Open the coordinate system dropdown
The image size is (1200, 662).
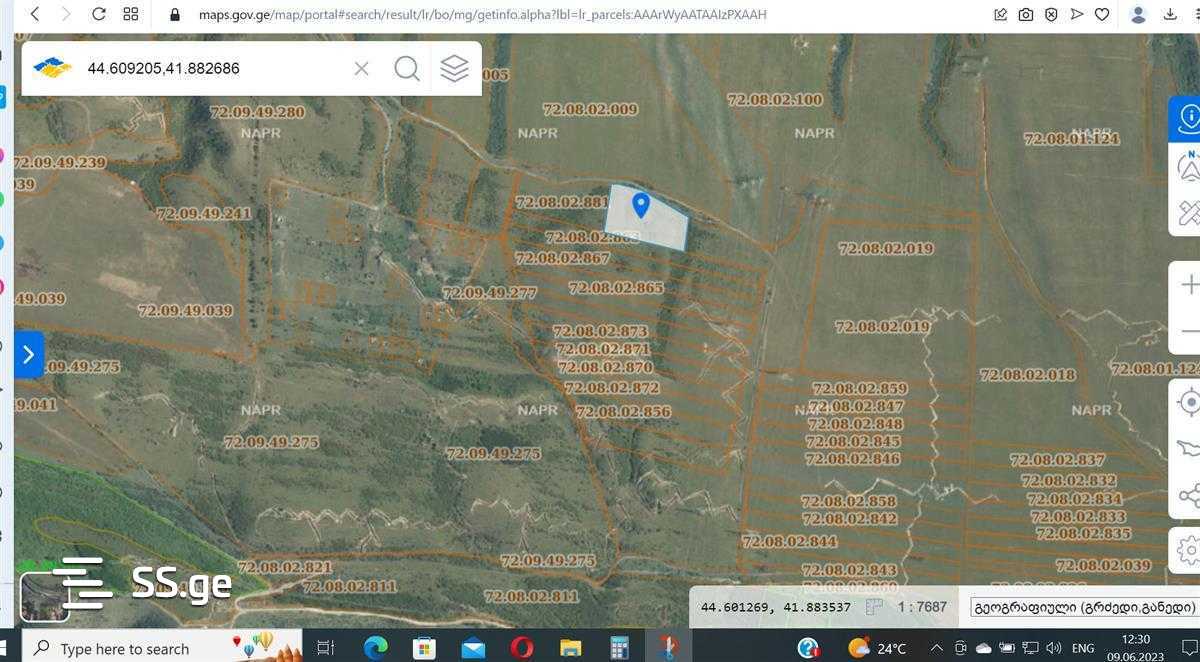tap(1082, 607)
